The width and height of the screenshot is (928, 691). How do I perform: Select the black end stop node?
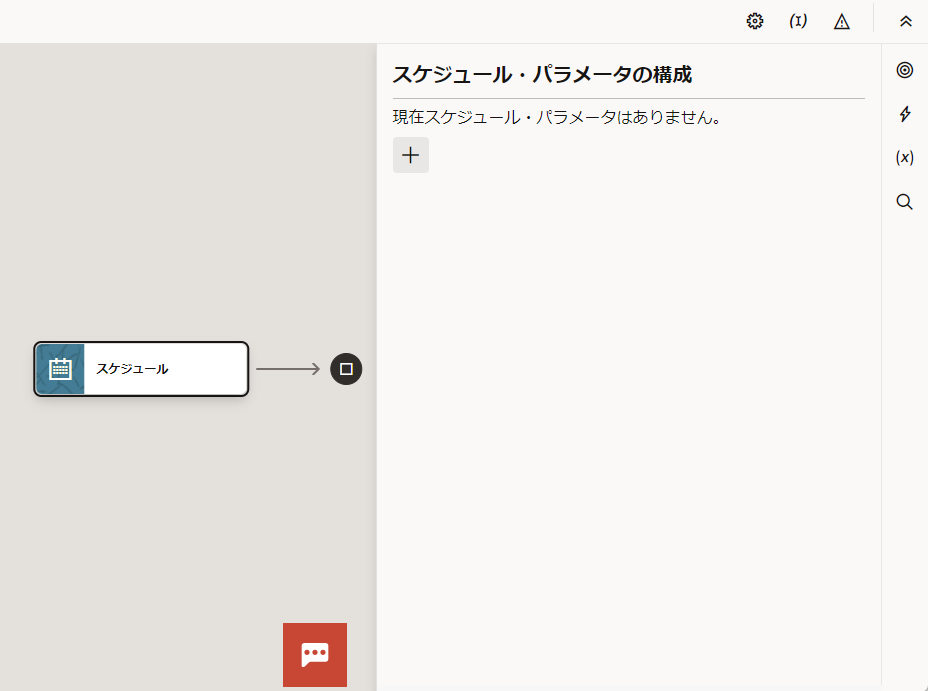coord(346,369)
